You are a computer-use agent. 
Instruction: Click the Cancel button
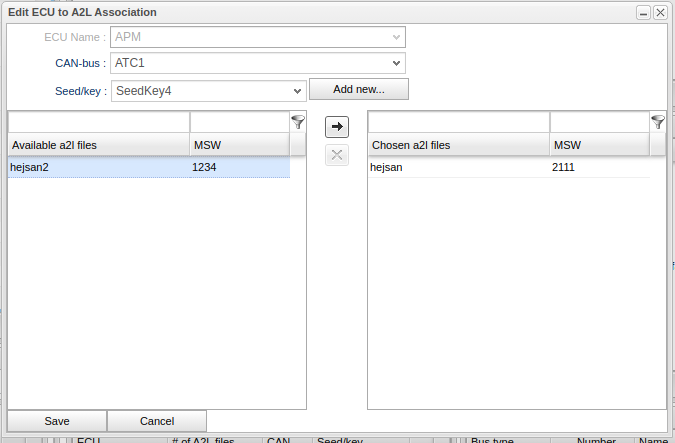pyautogui.click(x=157, y=421)
